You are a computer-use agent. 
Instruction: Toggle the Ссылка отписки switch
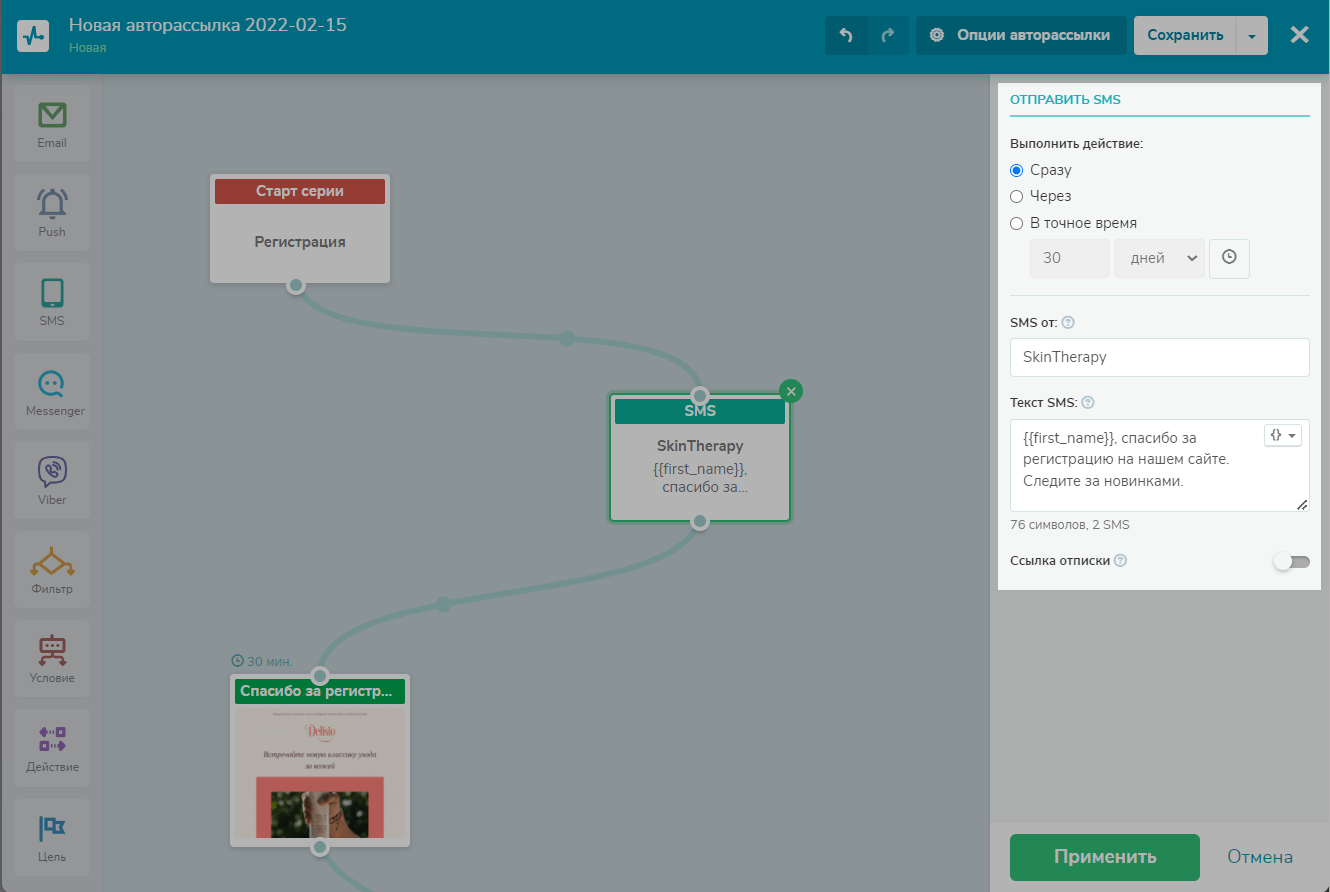tap(1291, 561)
